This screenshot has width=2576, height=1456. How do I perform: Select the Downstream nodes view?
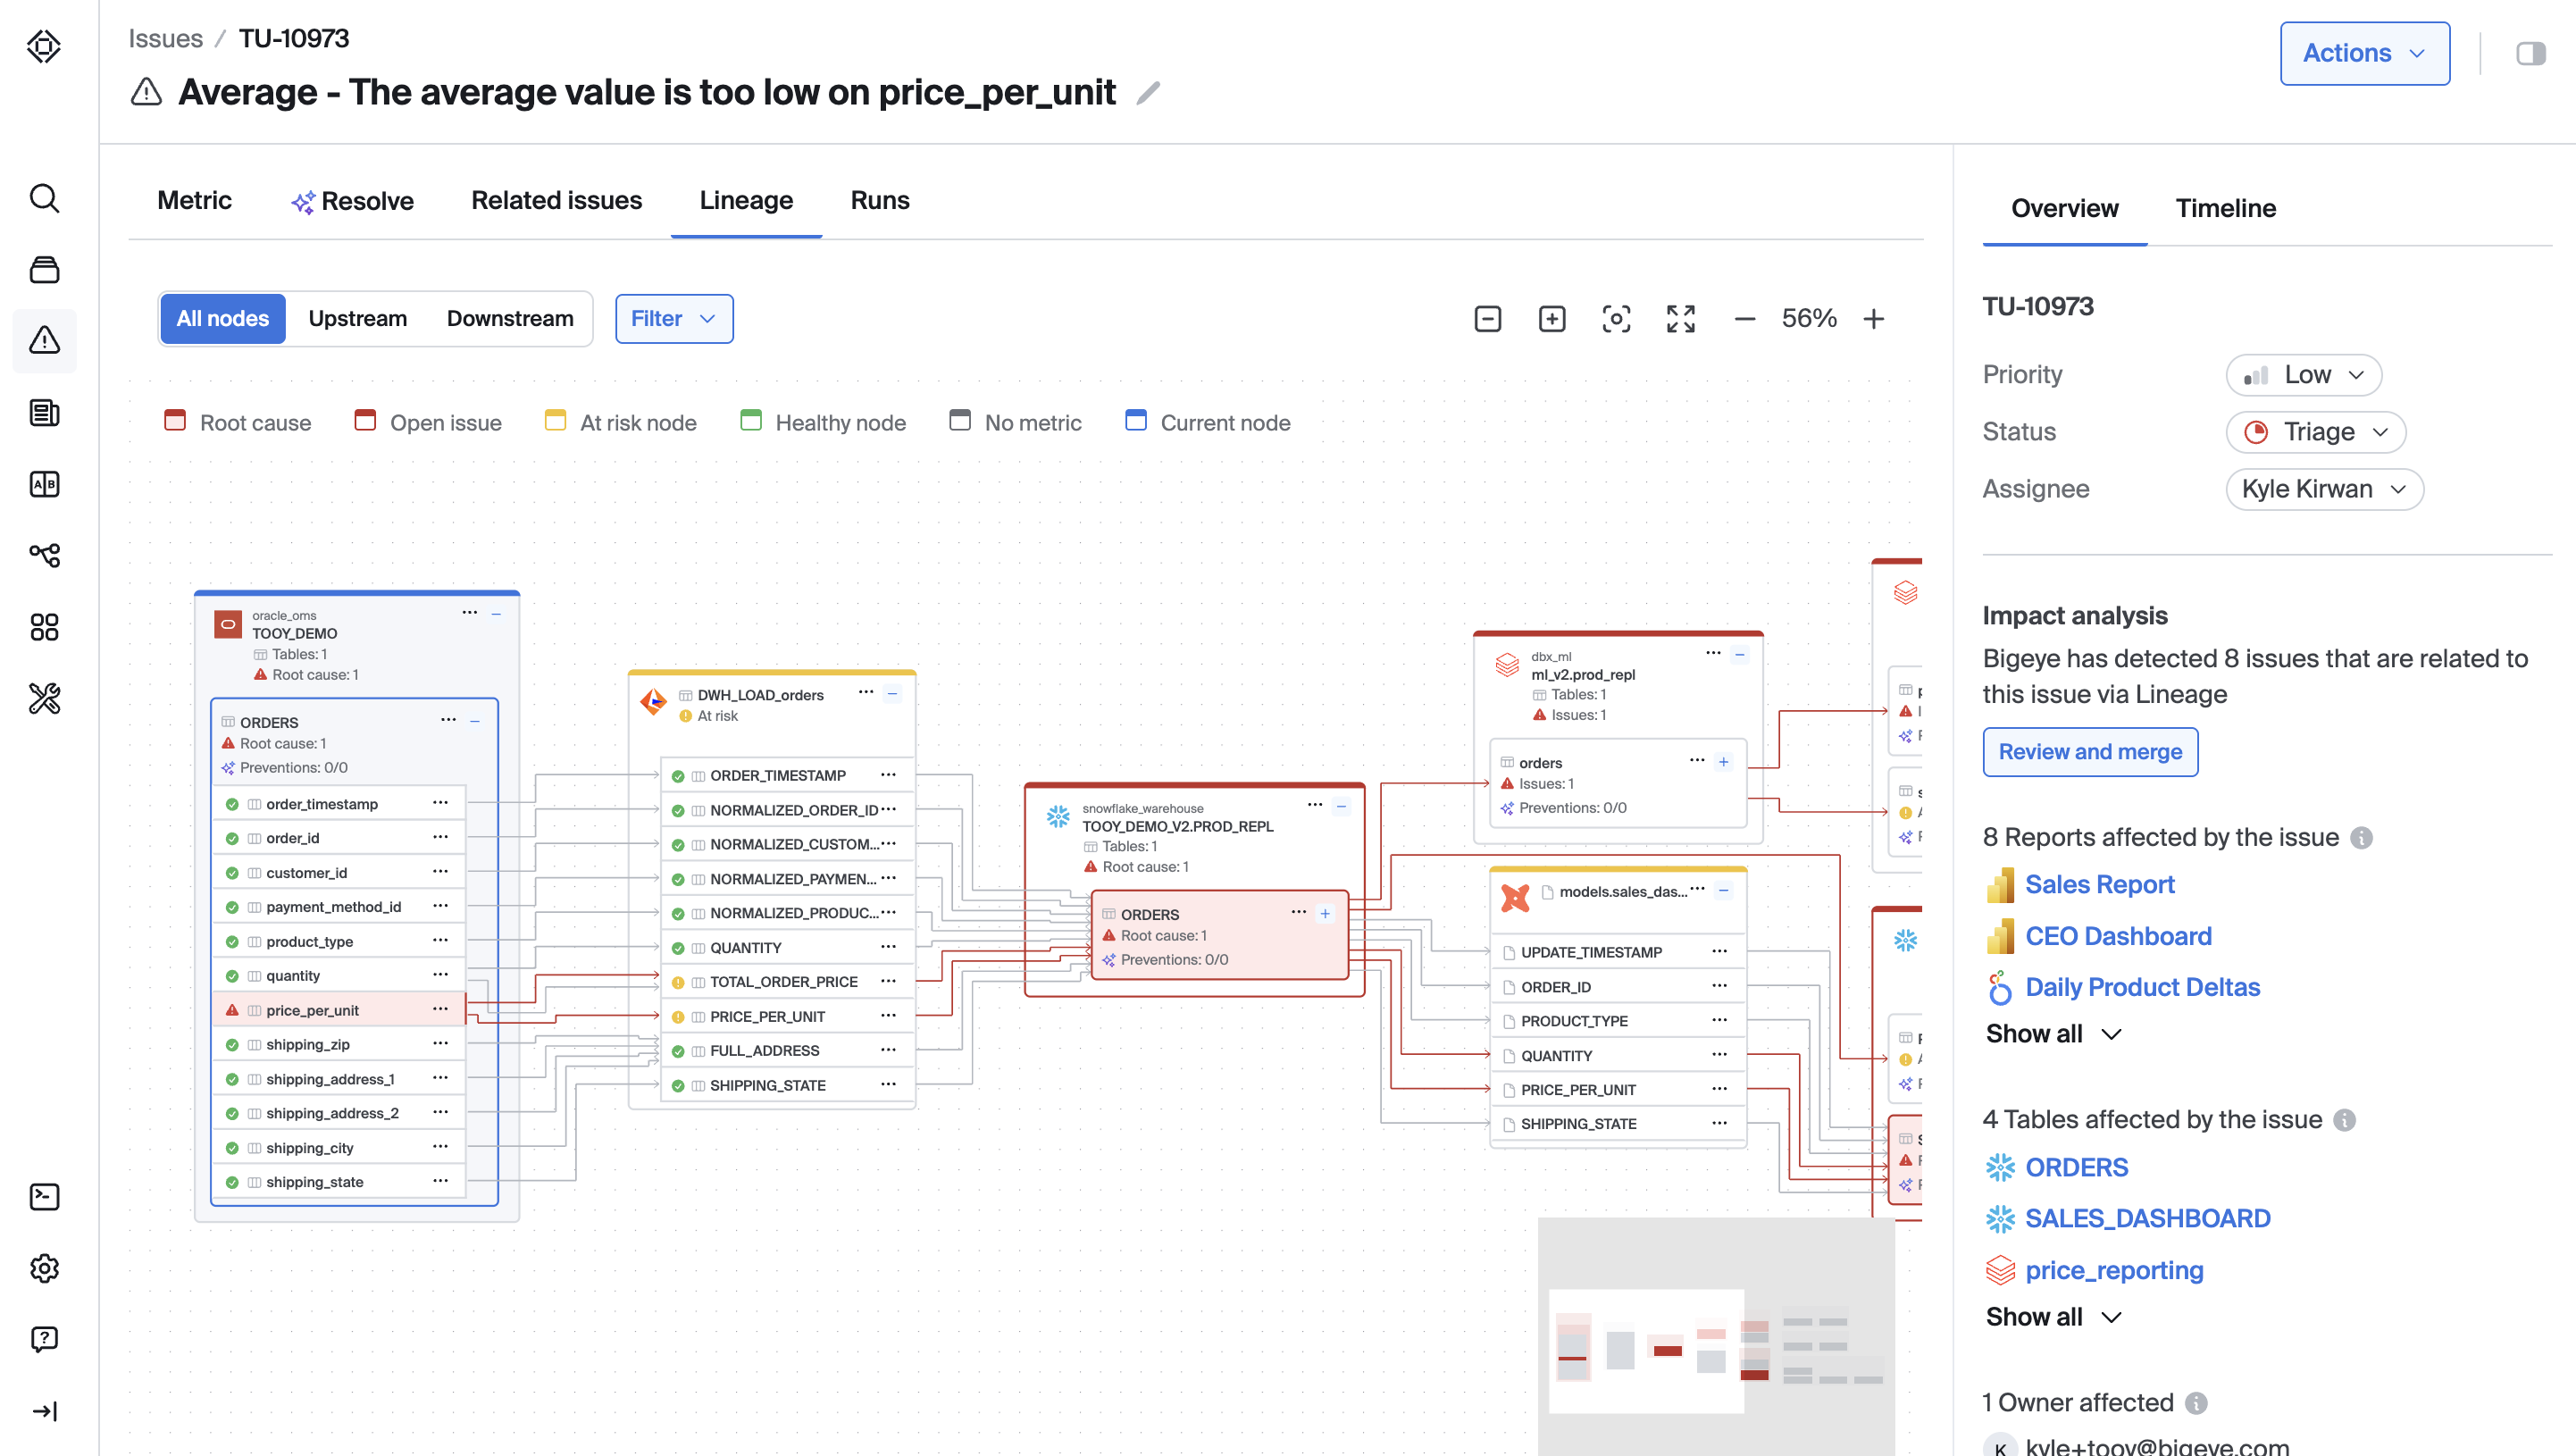(510, 319)
